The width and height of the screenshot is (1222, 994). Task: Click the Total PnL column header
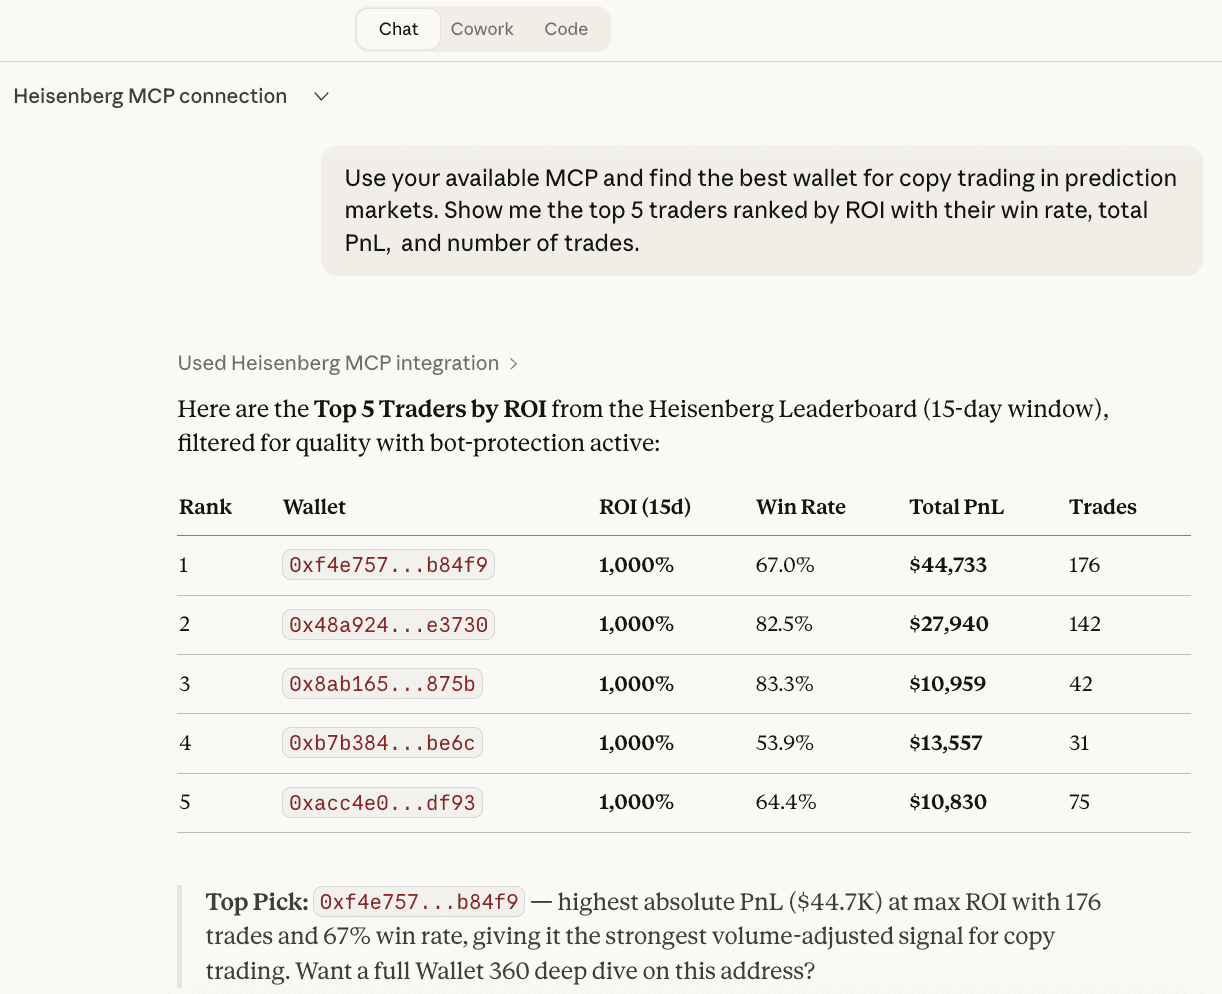(956, 507)
